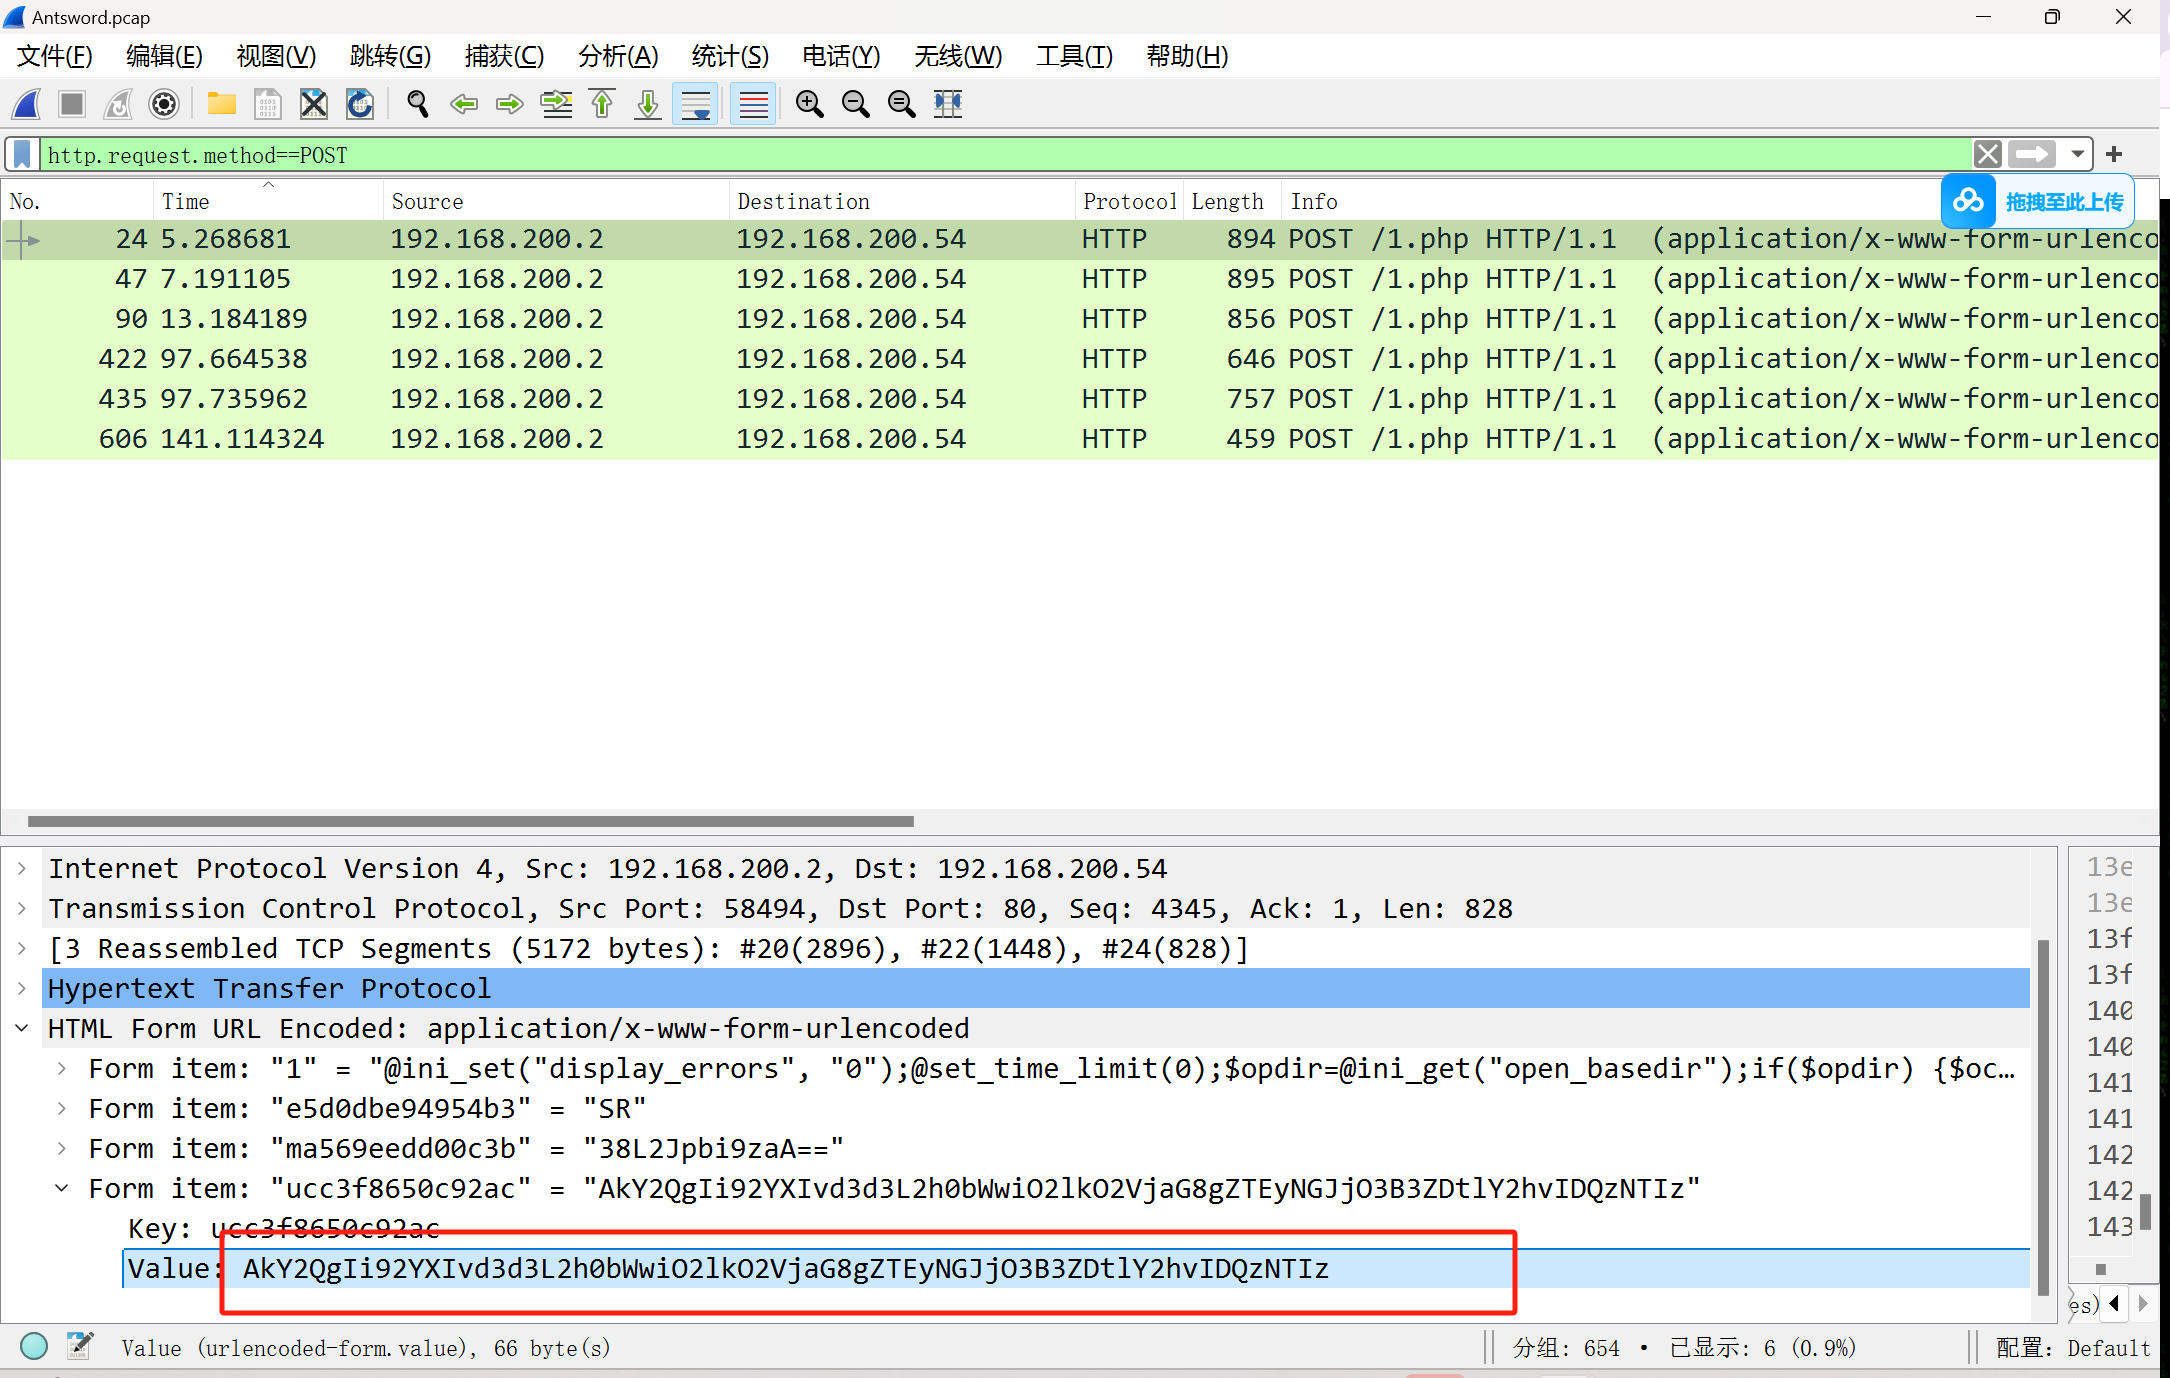Select packet number 422 row
Screen dimensions: 2170x1378
click(600, 358)
